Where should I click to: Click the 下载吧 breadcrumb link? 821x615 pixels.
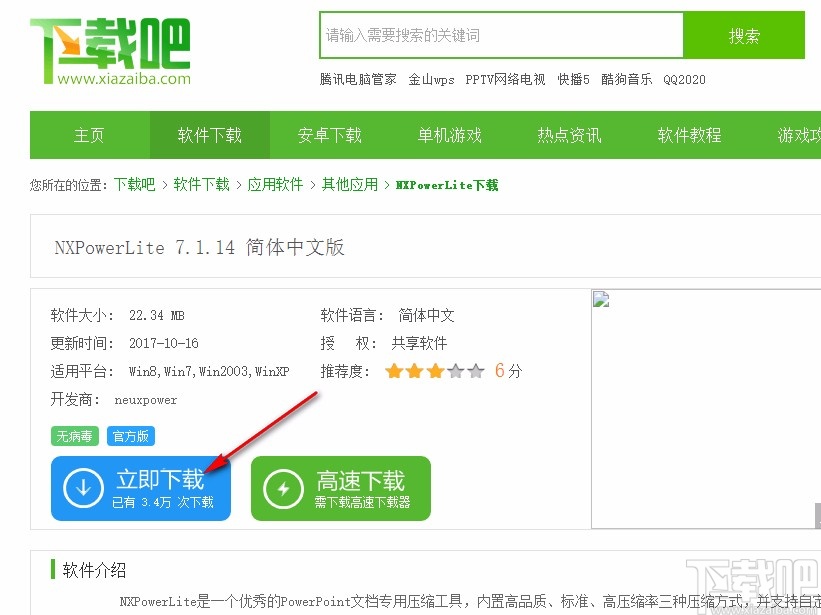pos(135,184)
